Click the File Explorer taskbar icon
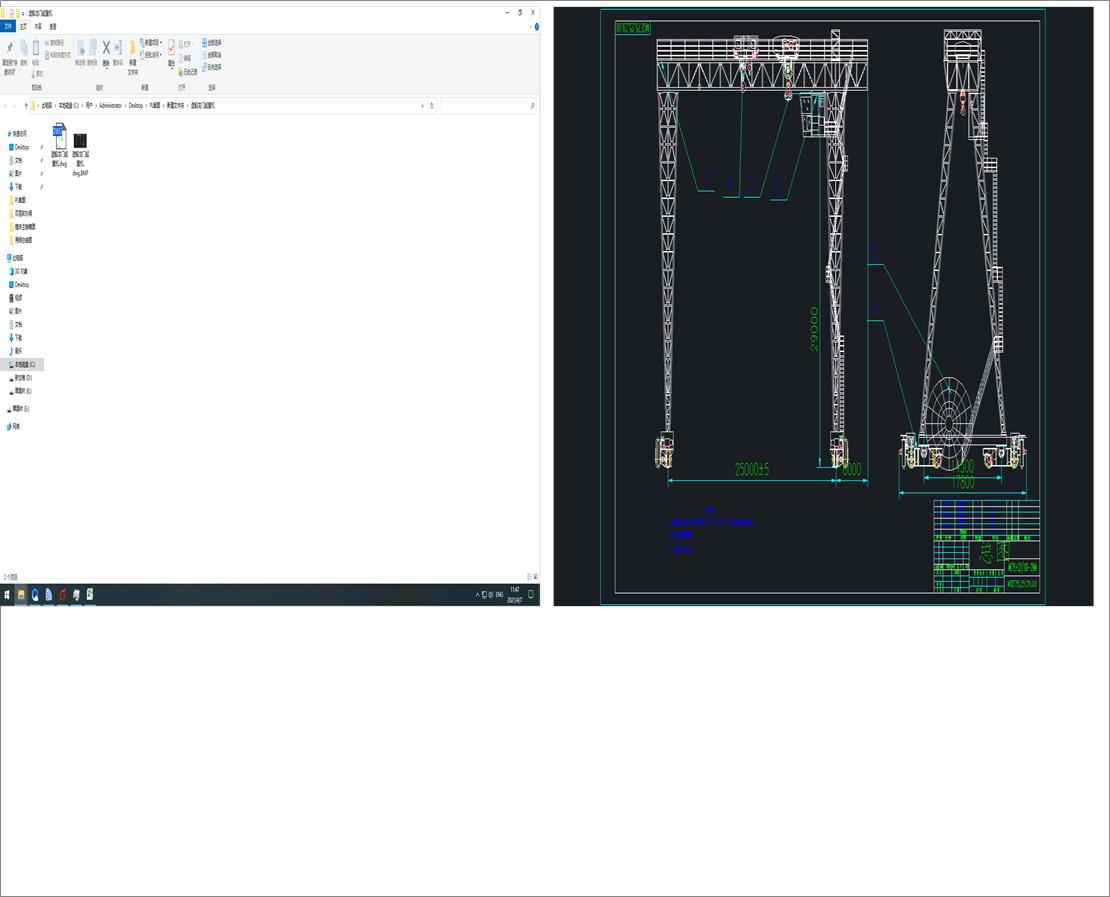1110x897 pixels. click(21, 595)
